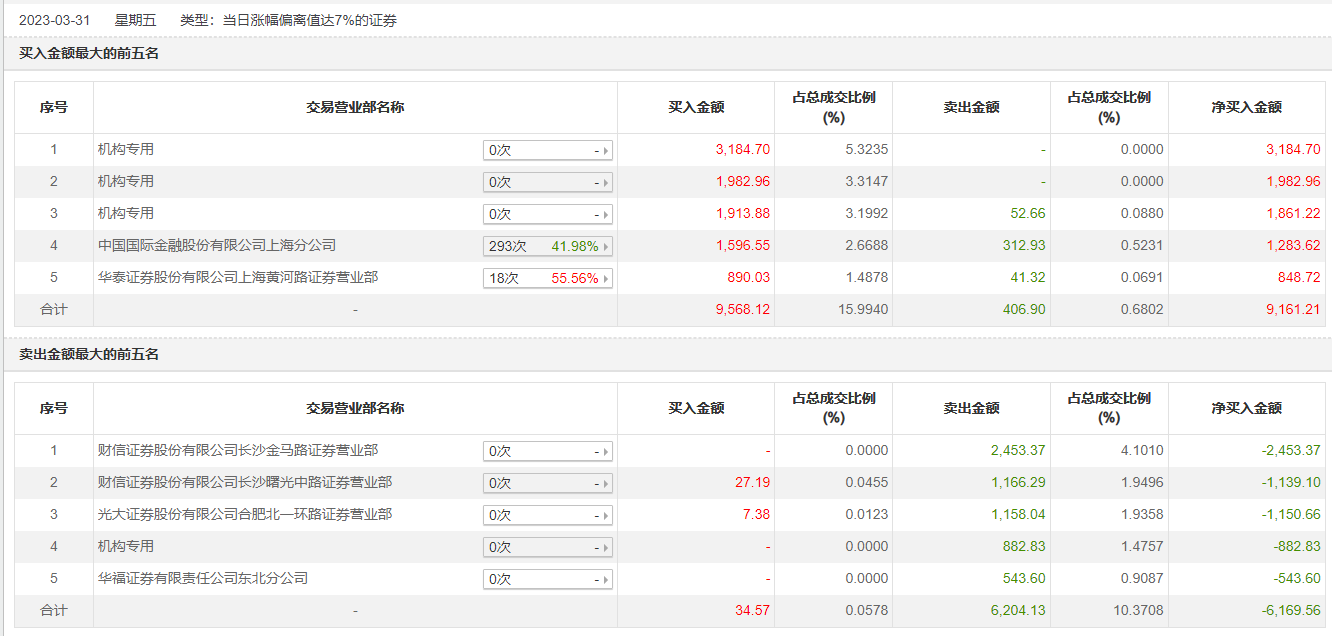Open 0次 dropdown in first buy-table row

tap(547, 150)
